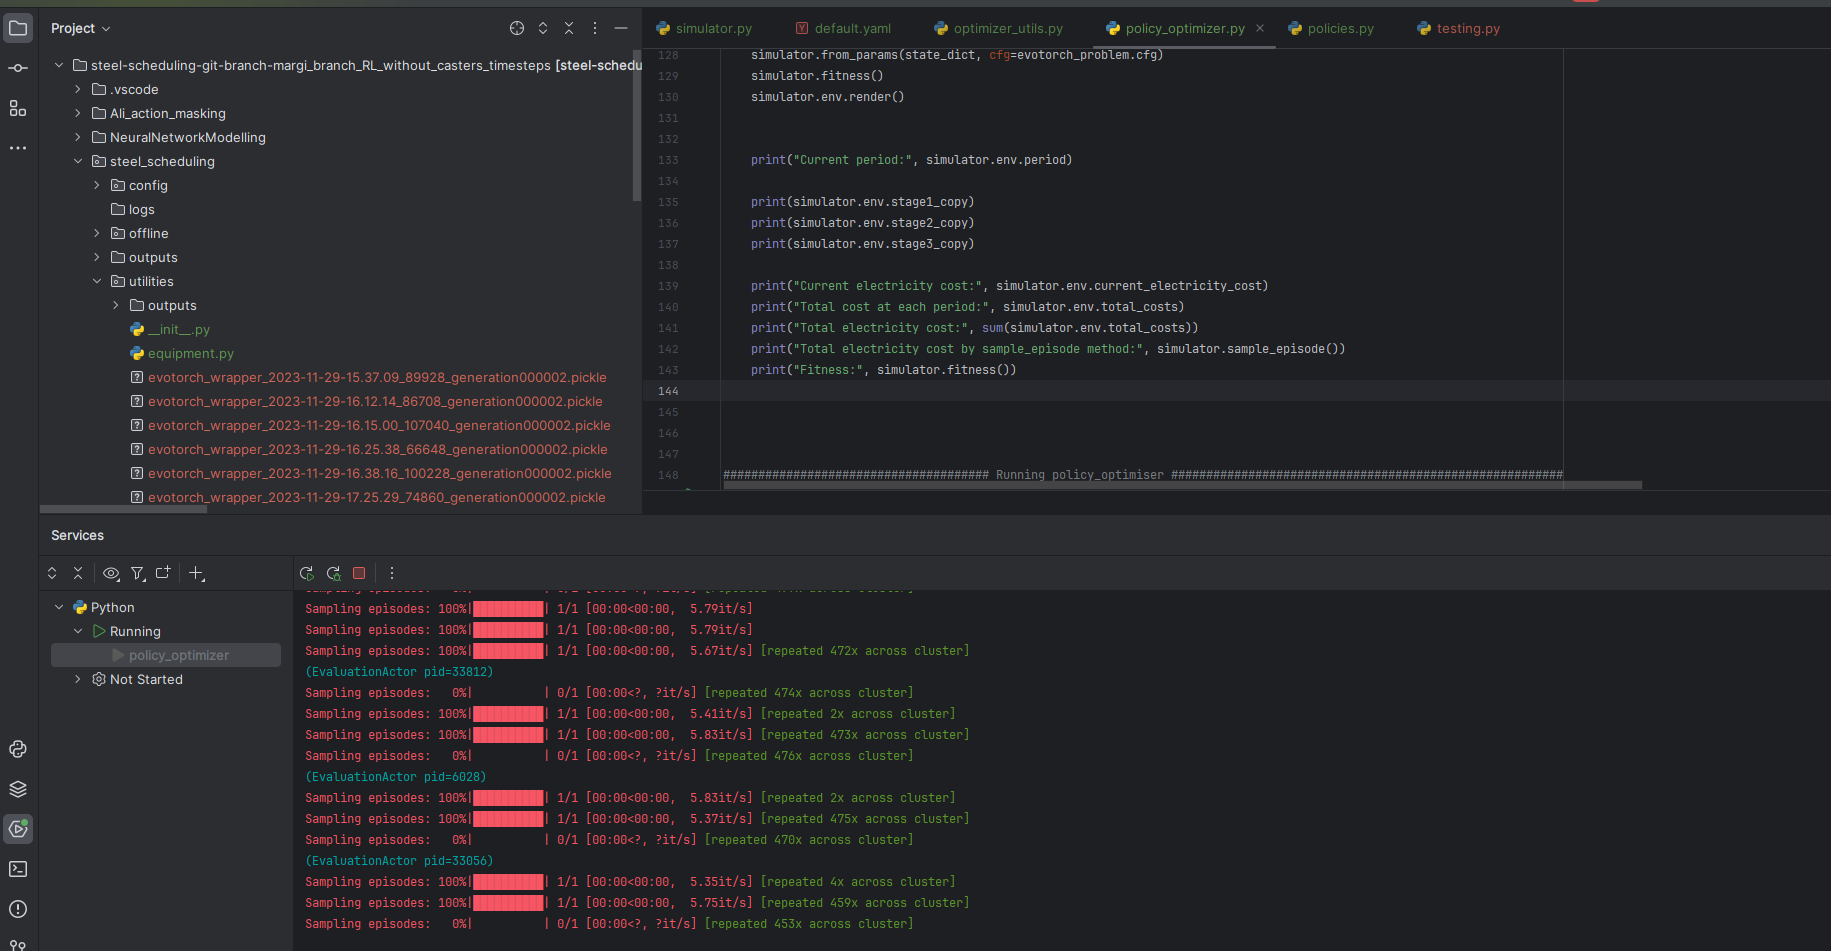Expand the Not Started services node
Screen dimensions: 1831x951
click(78, 679)
